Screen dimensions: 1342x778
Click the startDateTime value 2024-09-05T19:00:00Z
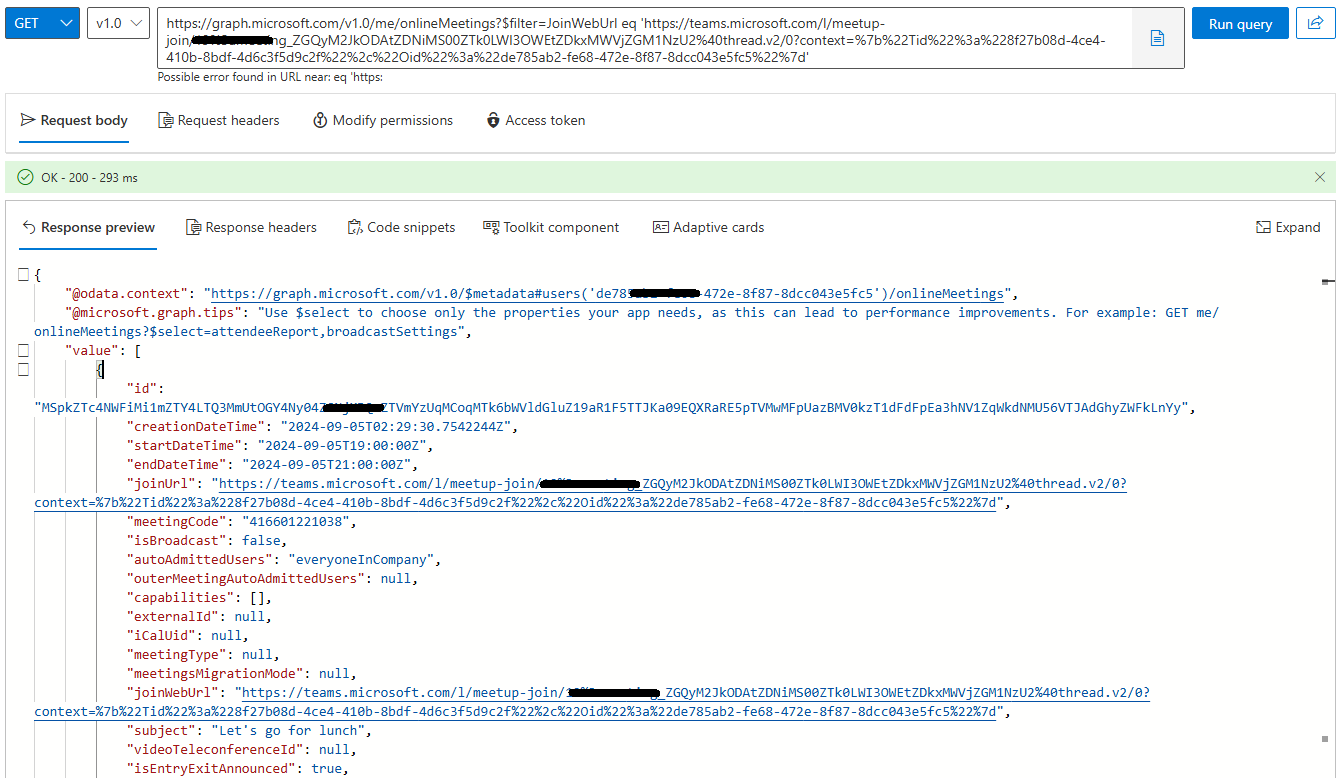(343, 445)
